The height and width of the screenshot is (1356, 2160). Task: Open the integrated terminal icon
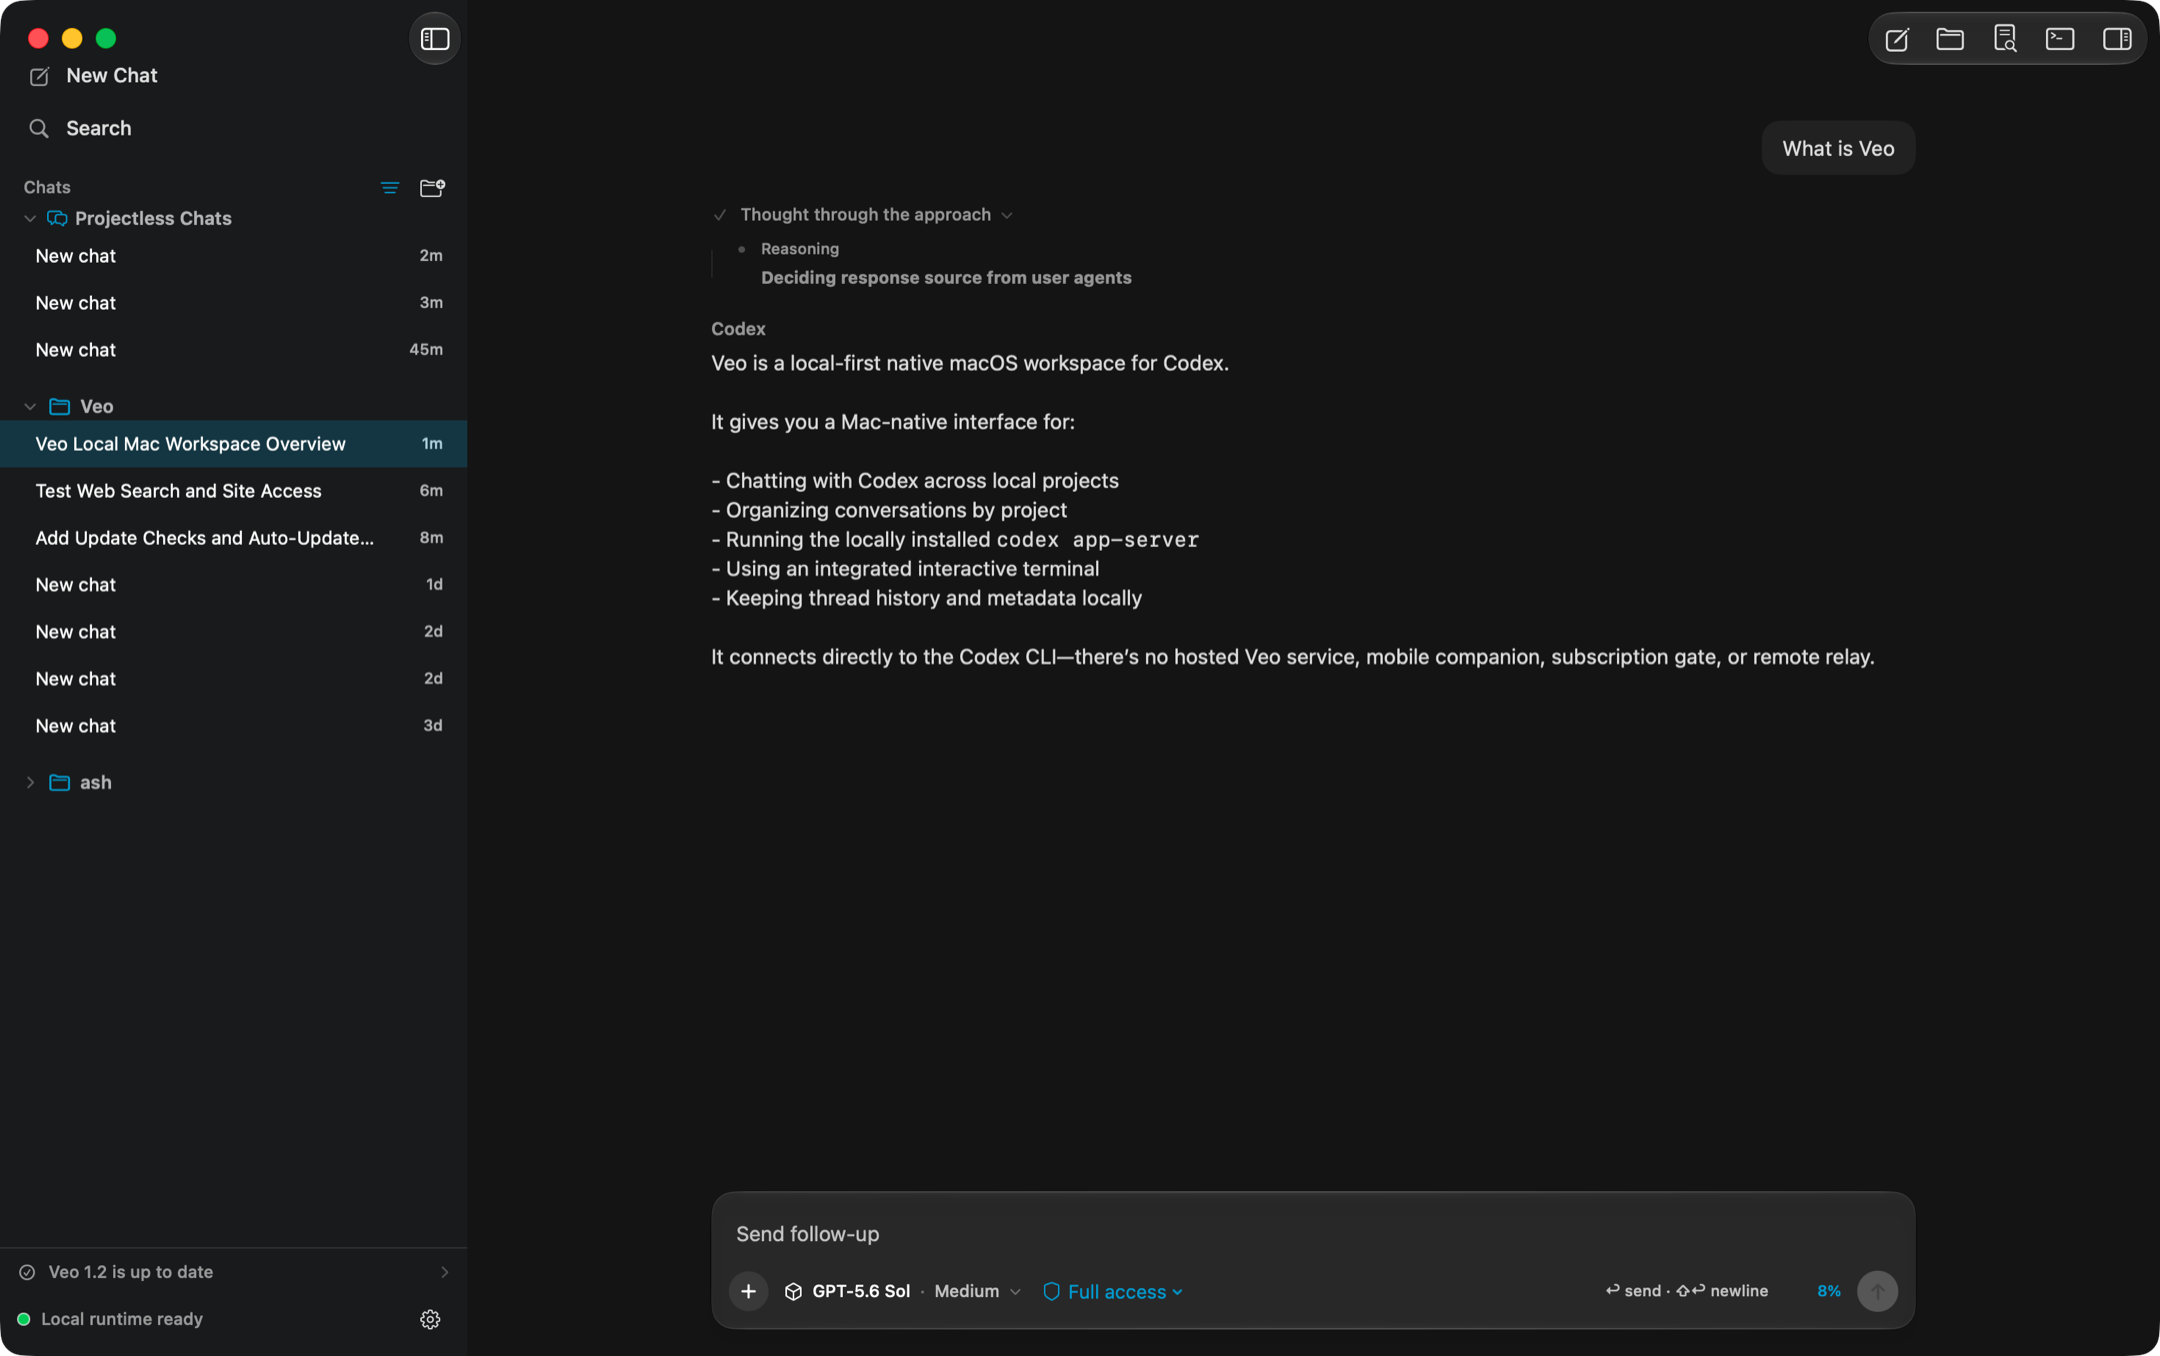click(x=2060, y=39)
